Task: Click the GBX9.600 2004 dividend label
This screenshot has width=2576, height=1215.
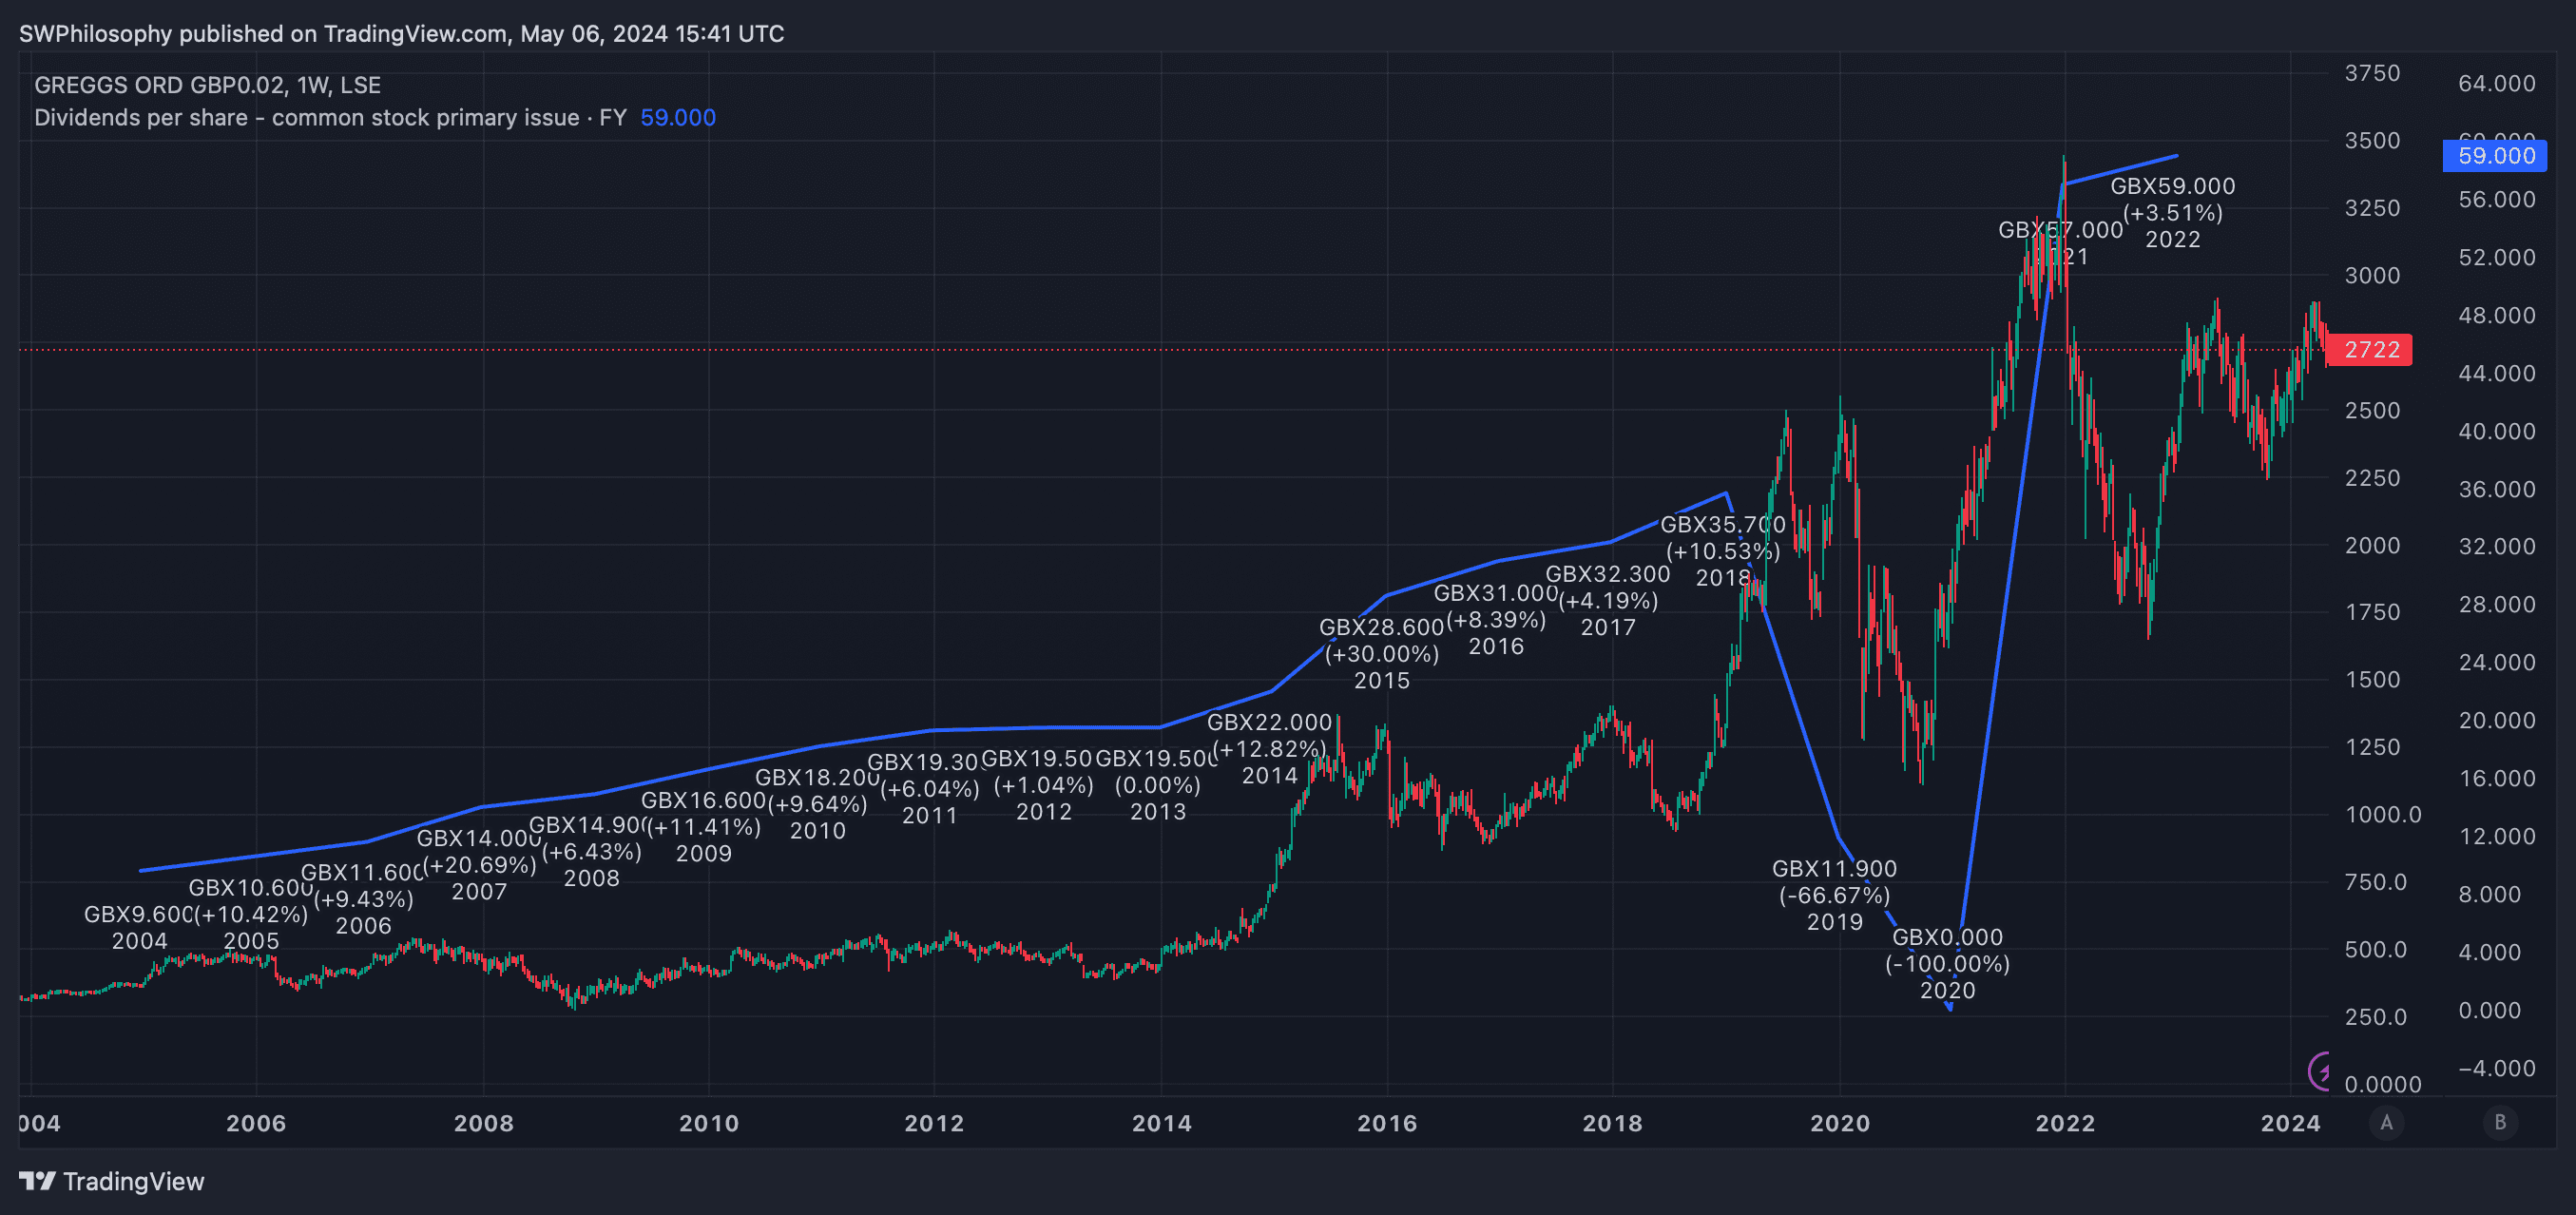Action: point(139,926)
